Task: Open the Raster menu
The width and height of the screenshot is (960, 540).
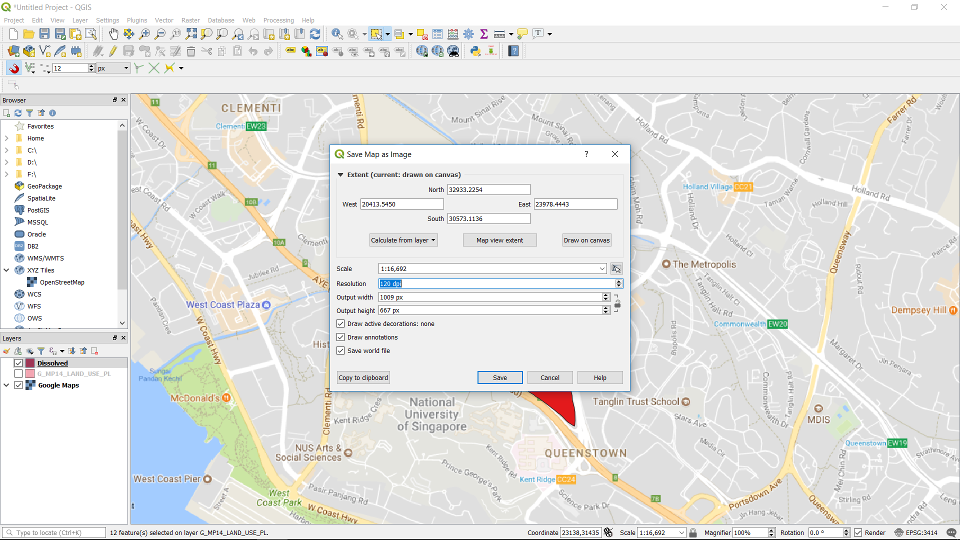Action: click(x=190, y=20)
